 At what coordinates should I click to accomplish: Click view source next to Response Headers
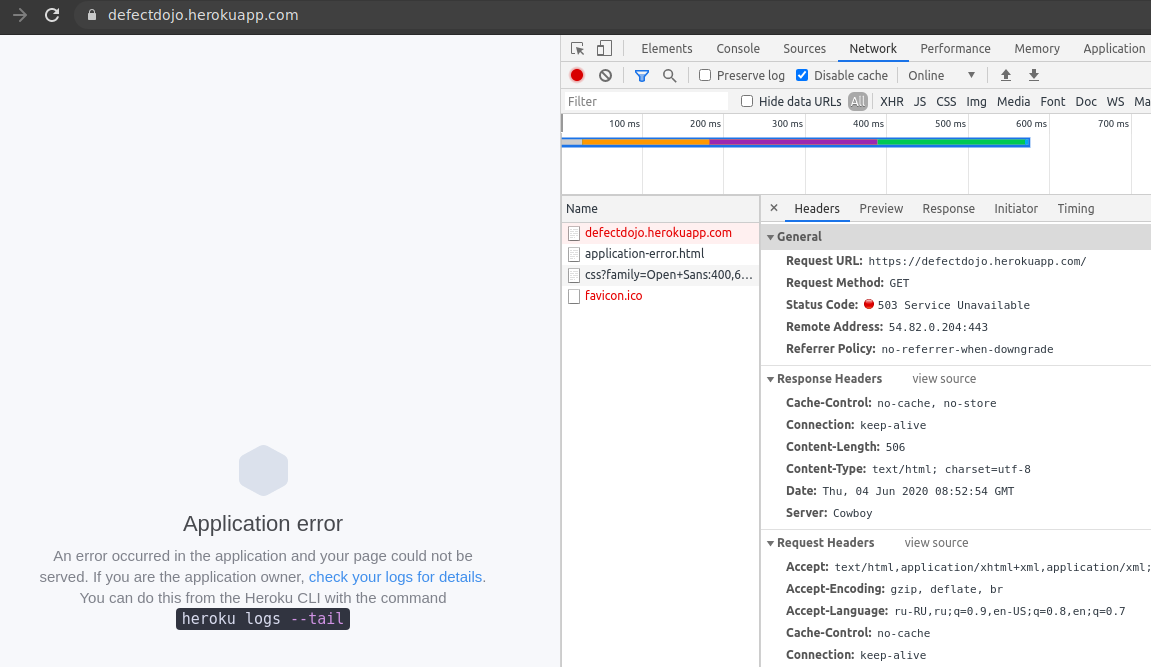(x=943, y=379)
